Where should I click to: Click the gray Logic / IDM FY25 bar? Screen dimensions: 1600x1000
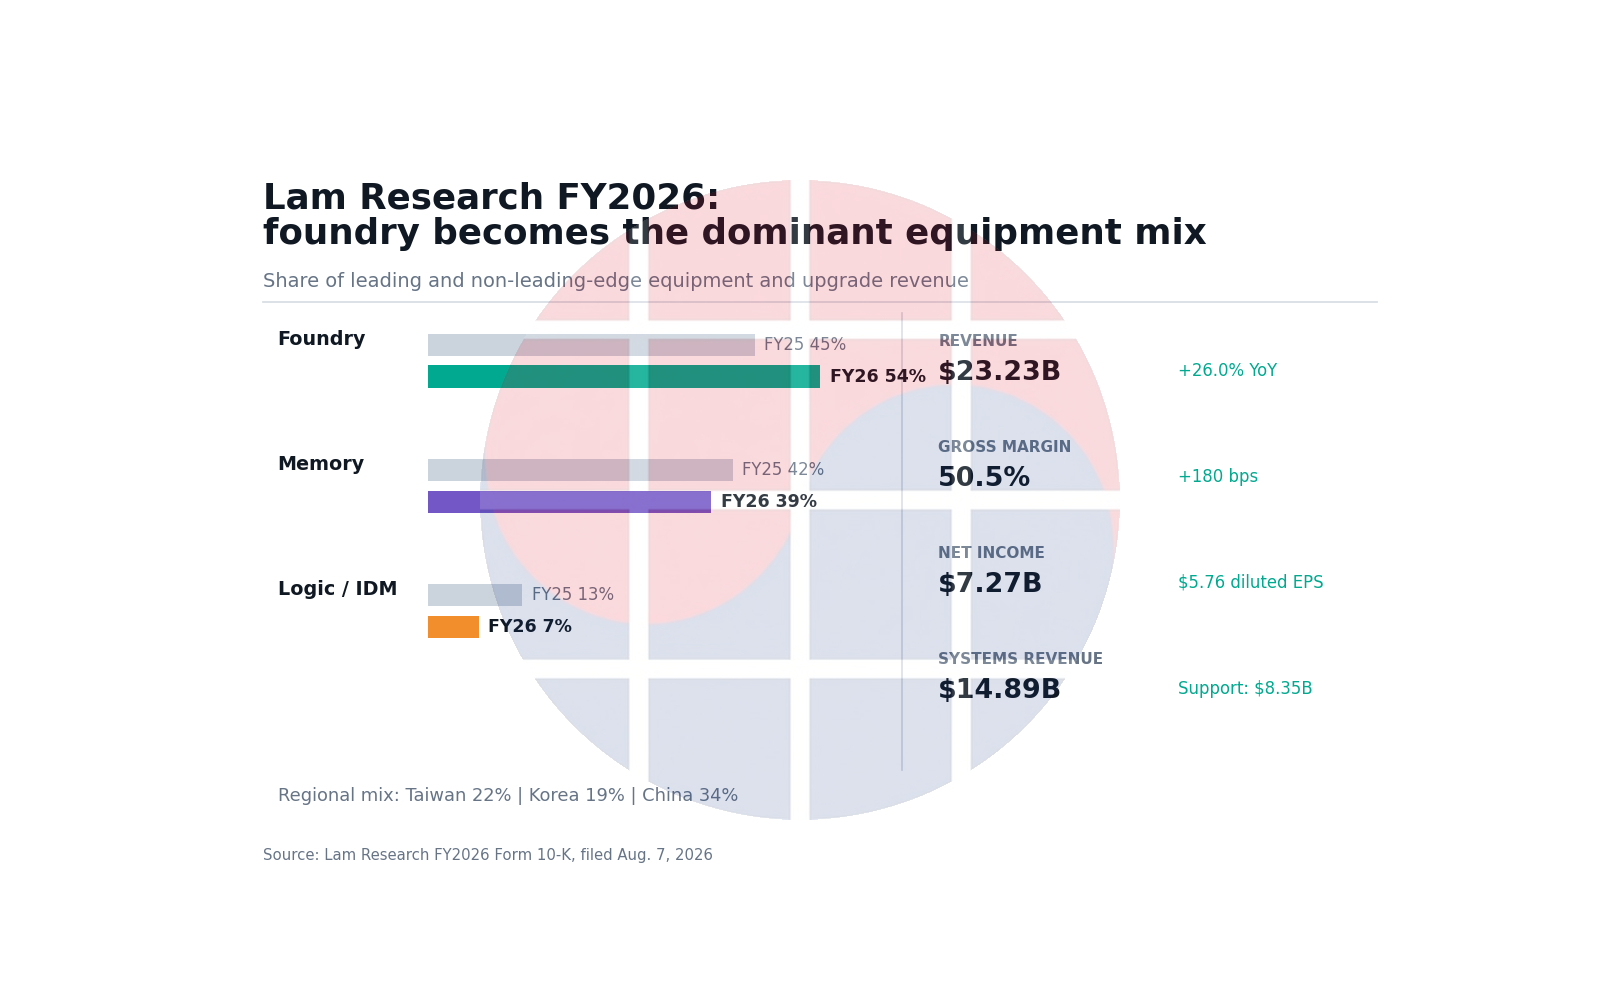tap(475, 595)
